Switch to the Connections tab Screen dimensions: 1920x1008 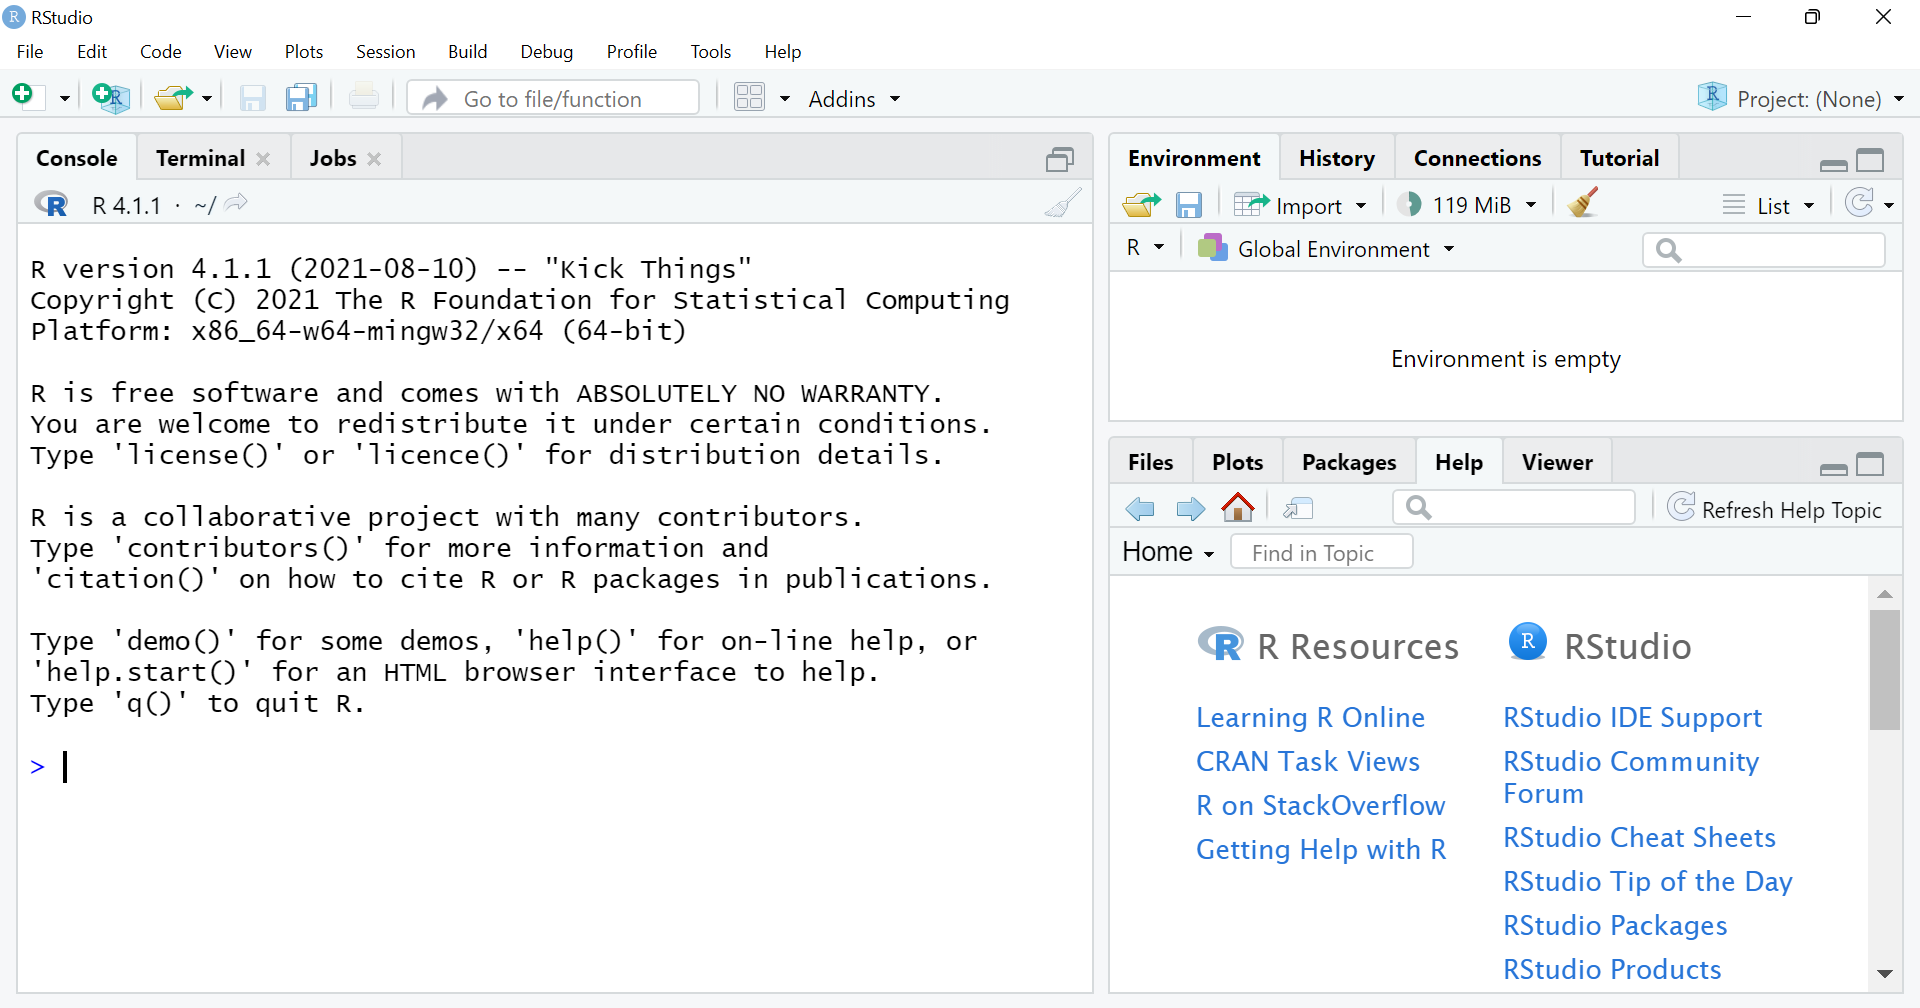[x=1477, y=158]
